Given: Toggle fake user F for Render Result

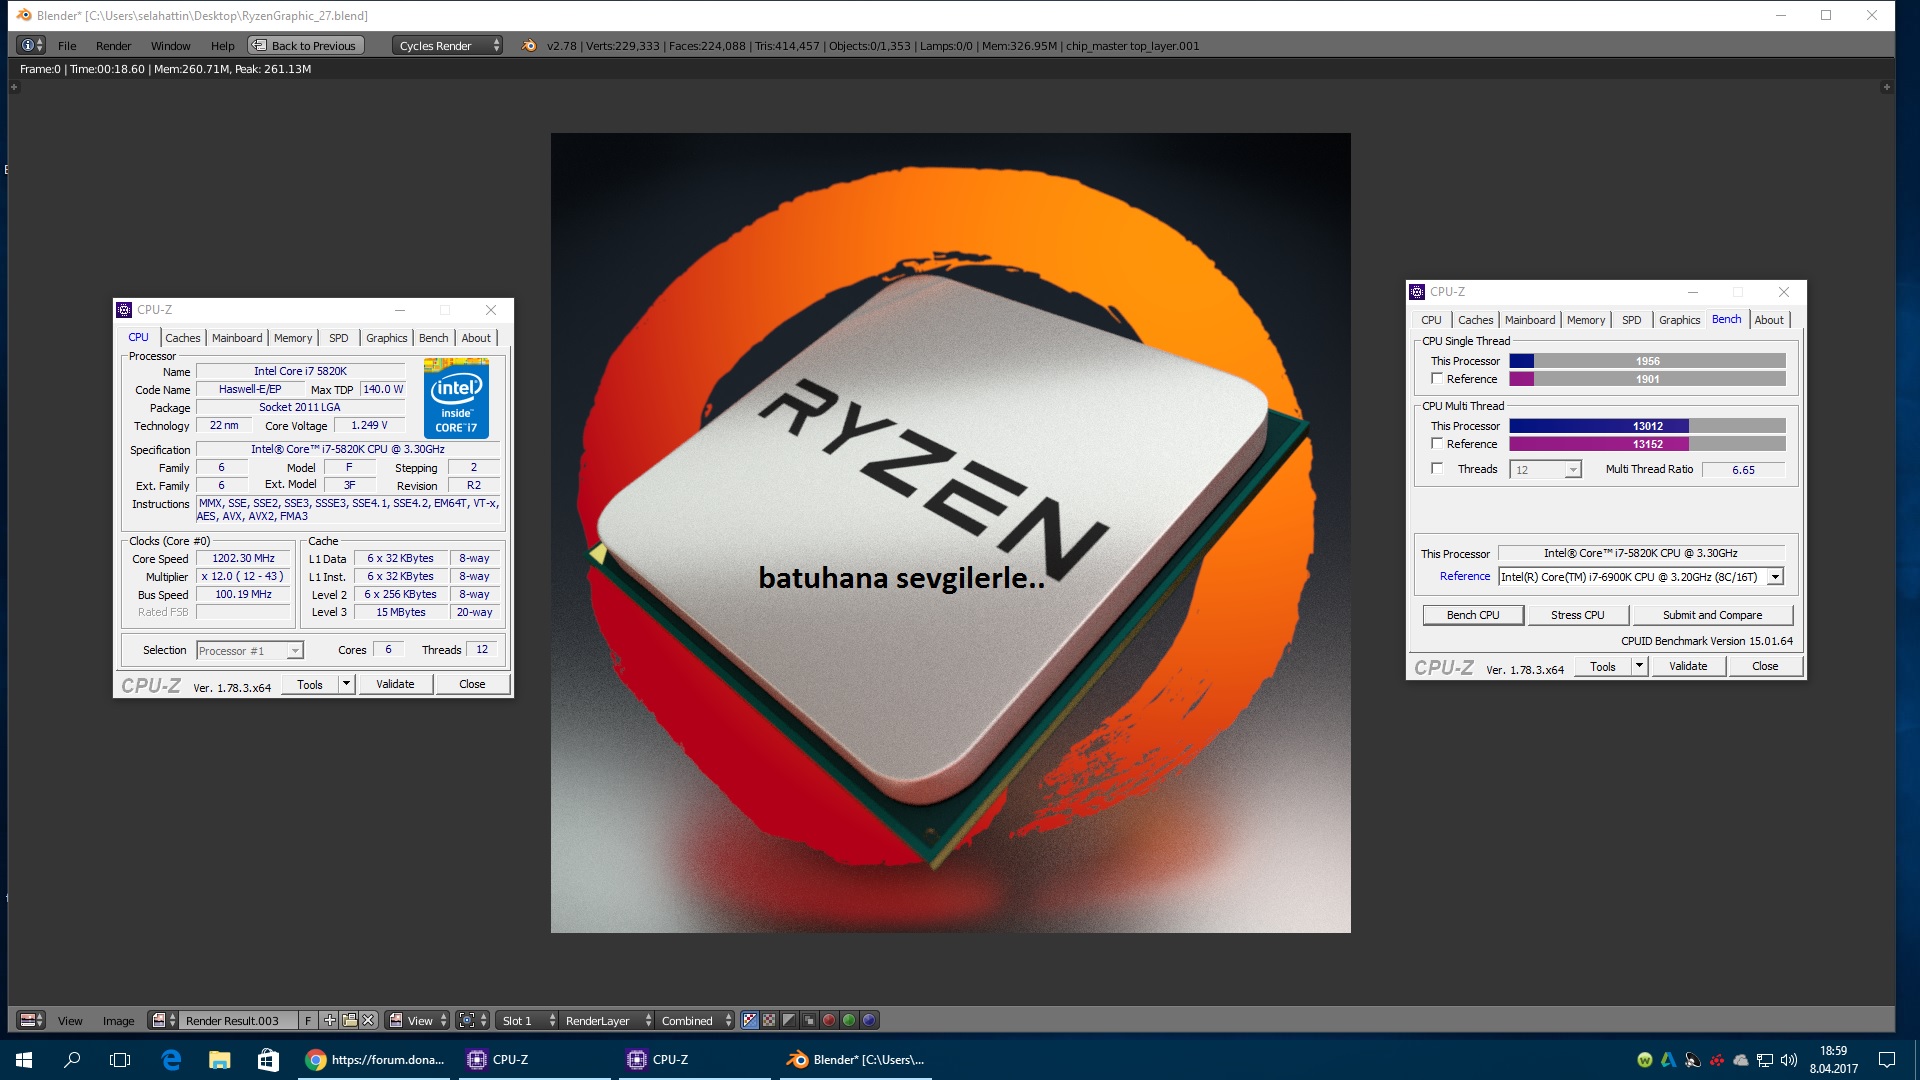Looking at the screenshot, I should click(x=308, y=1020).
